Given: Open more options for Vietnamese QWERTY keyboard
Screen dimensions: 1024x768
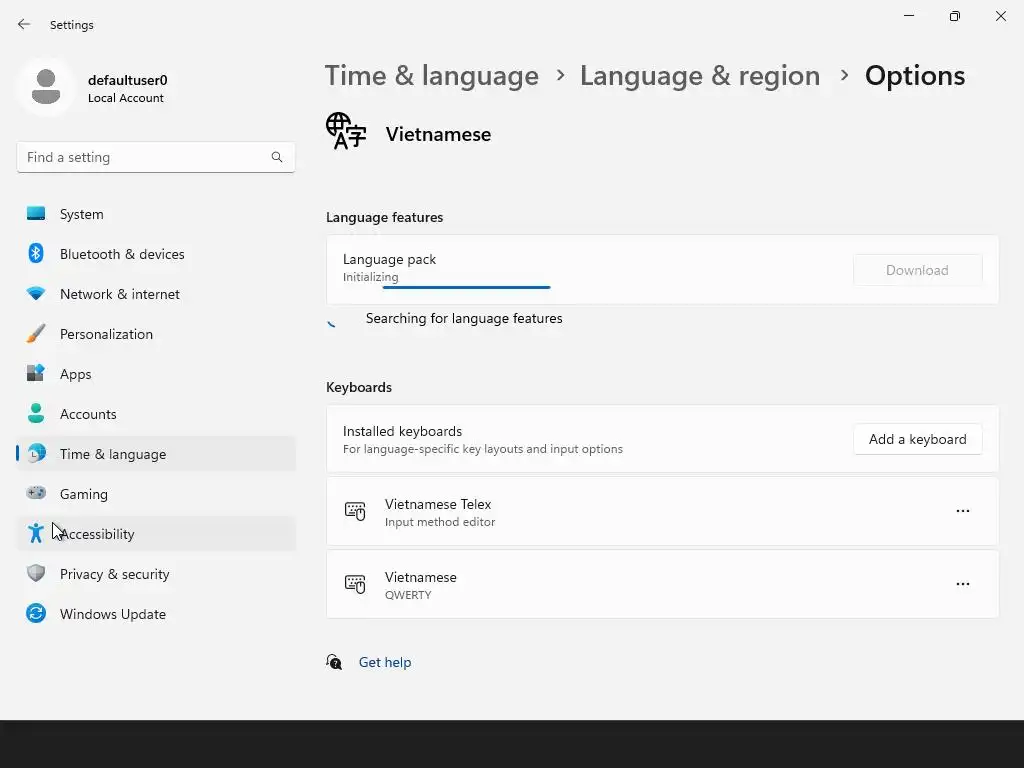Looking at the screenshot, I should point(962,584).
